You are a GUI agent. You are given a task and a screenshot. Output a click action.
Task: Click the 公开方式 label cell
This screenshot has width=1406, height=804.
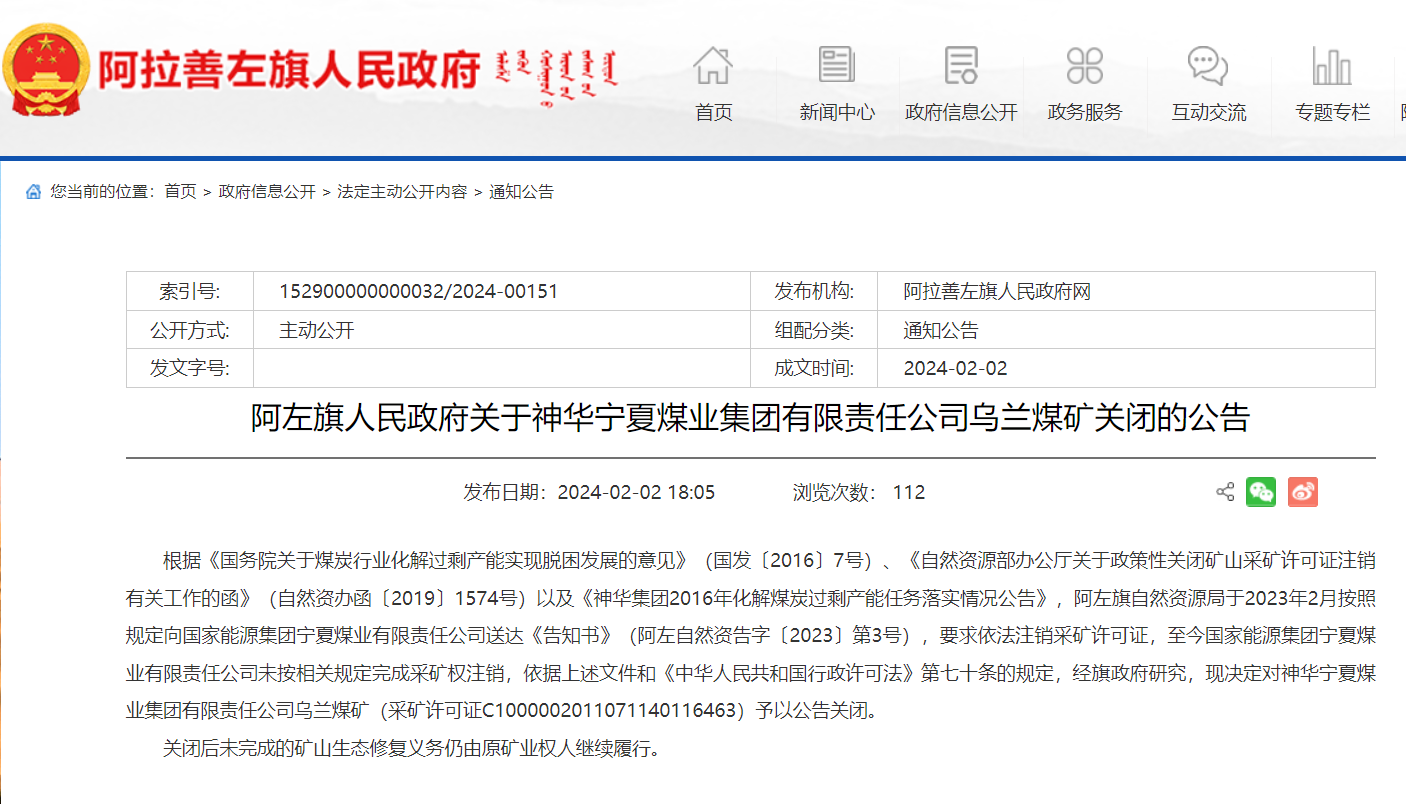pyautogui.click(x=190, y=331)
